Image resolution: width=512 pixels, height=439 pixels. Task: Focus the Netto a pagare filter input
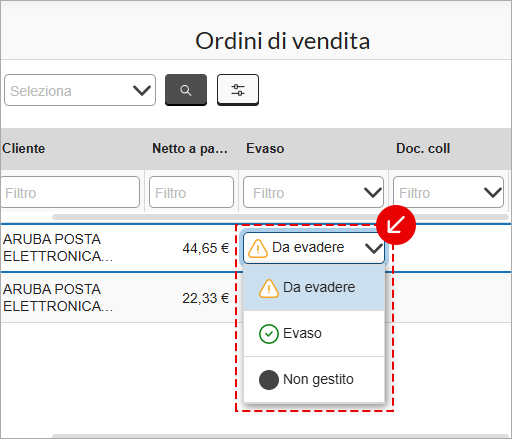[191, 192]
